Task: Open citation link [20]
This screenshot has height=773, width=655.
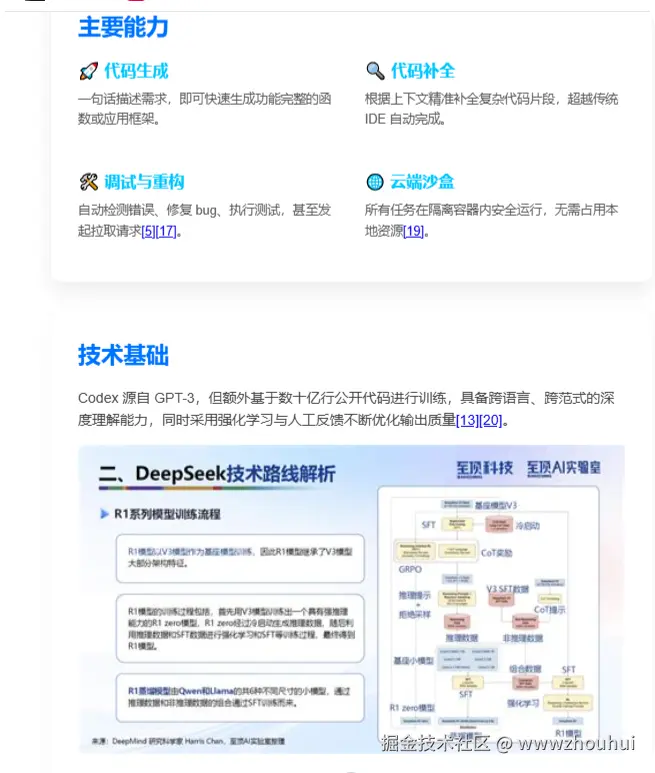Action: [491, 421]
